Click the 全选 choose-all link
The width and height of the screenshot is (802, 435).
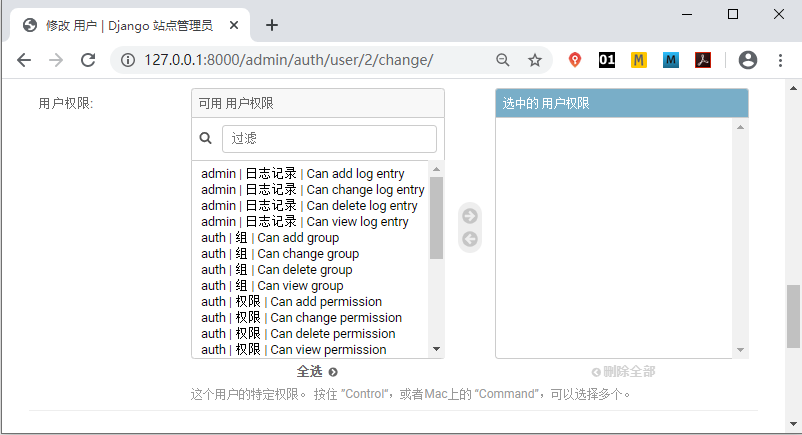317,372
